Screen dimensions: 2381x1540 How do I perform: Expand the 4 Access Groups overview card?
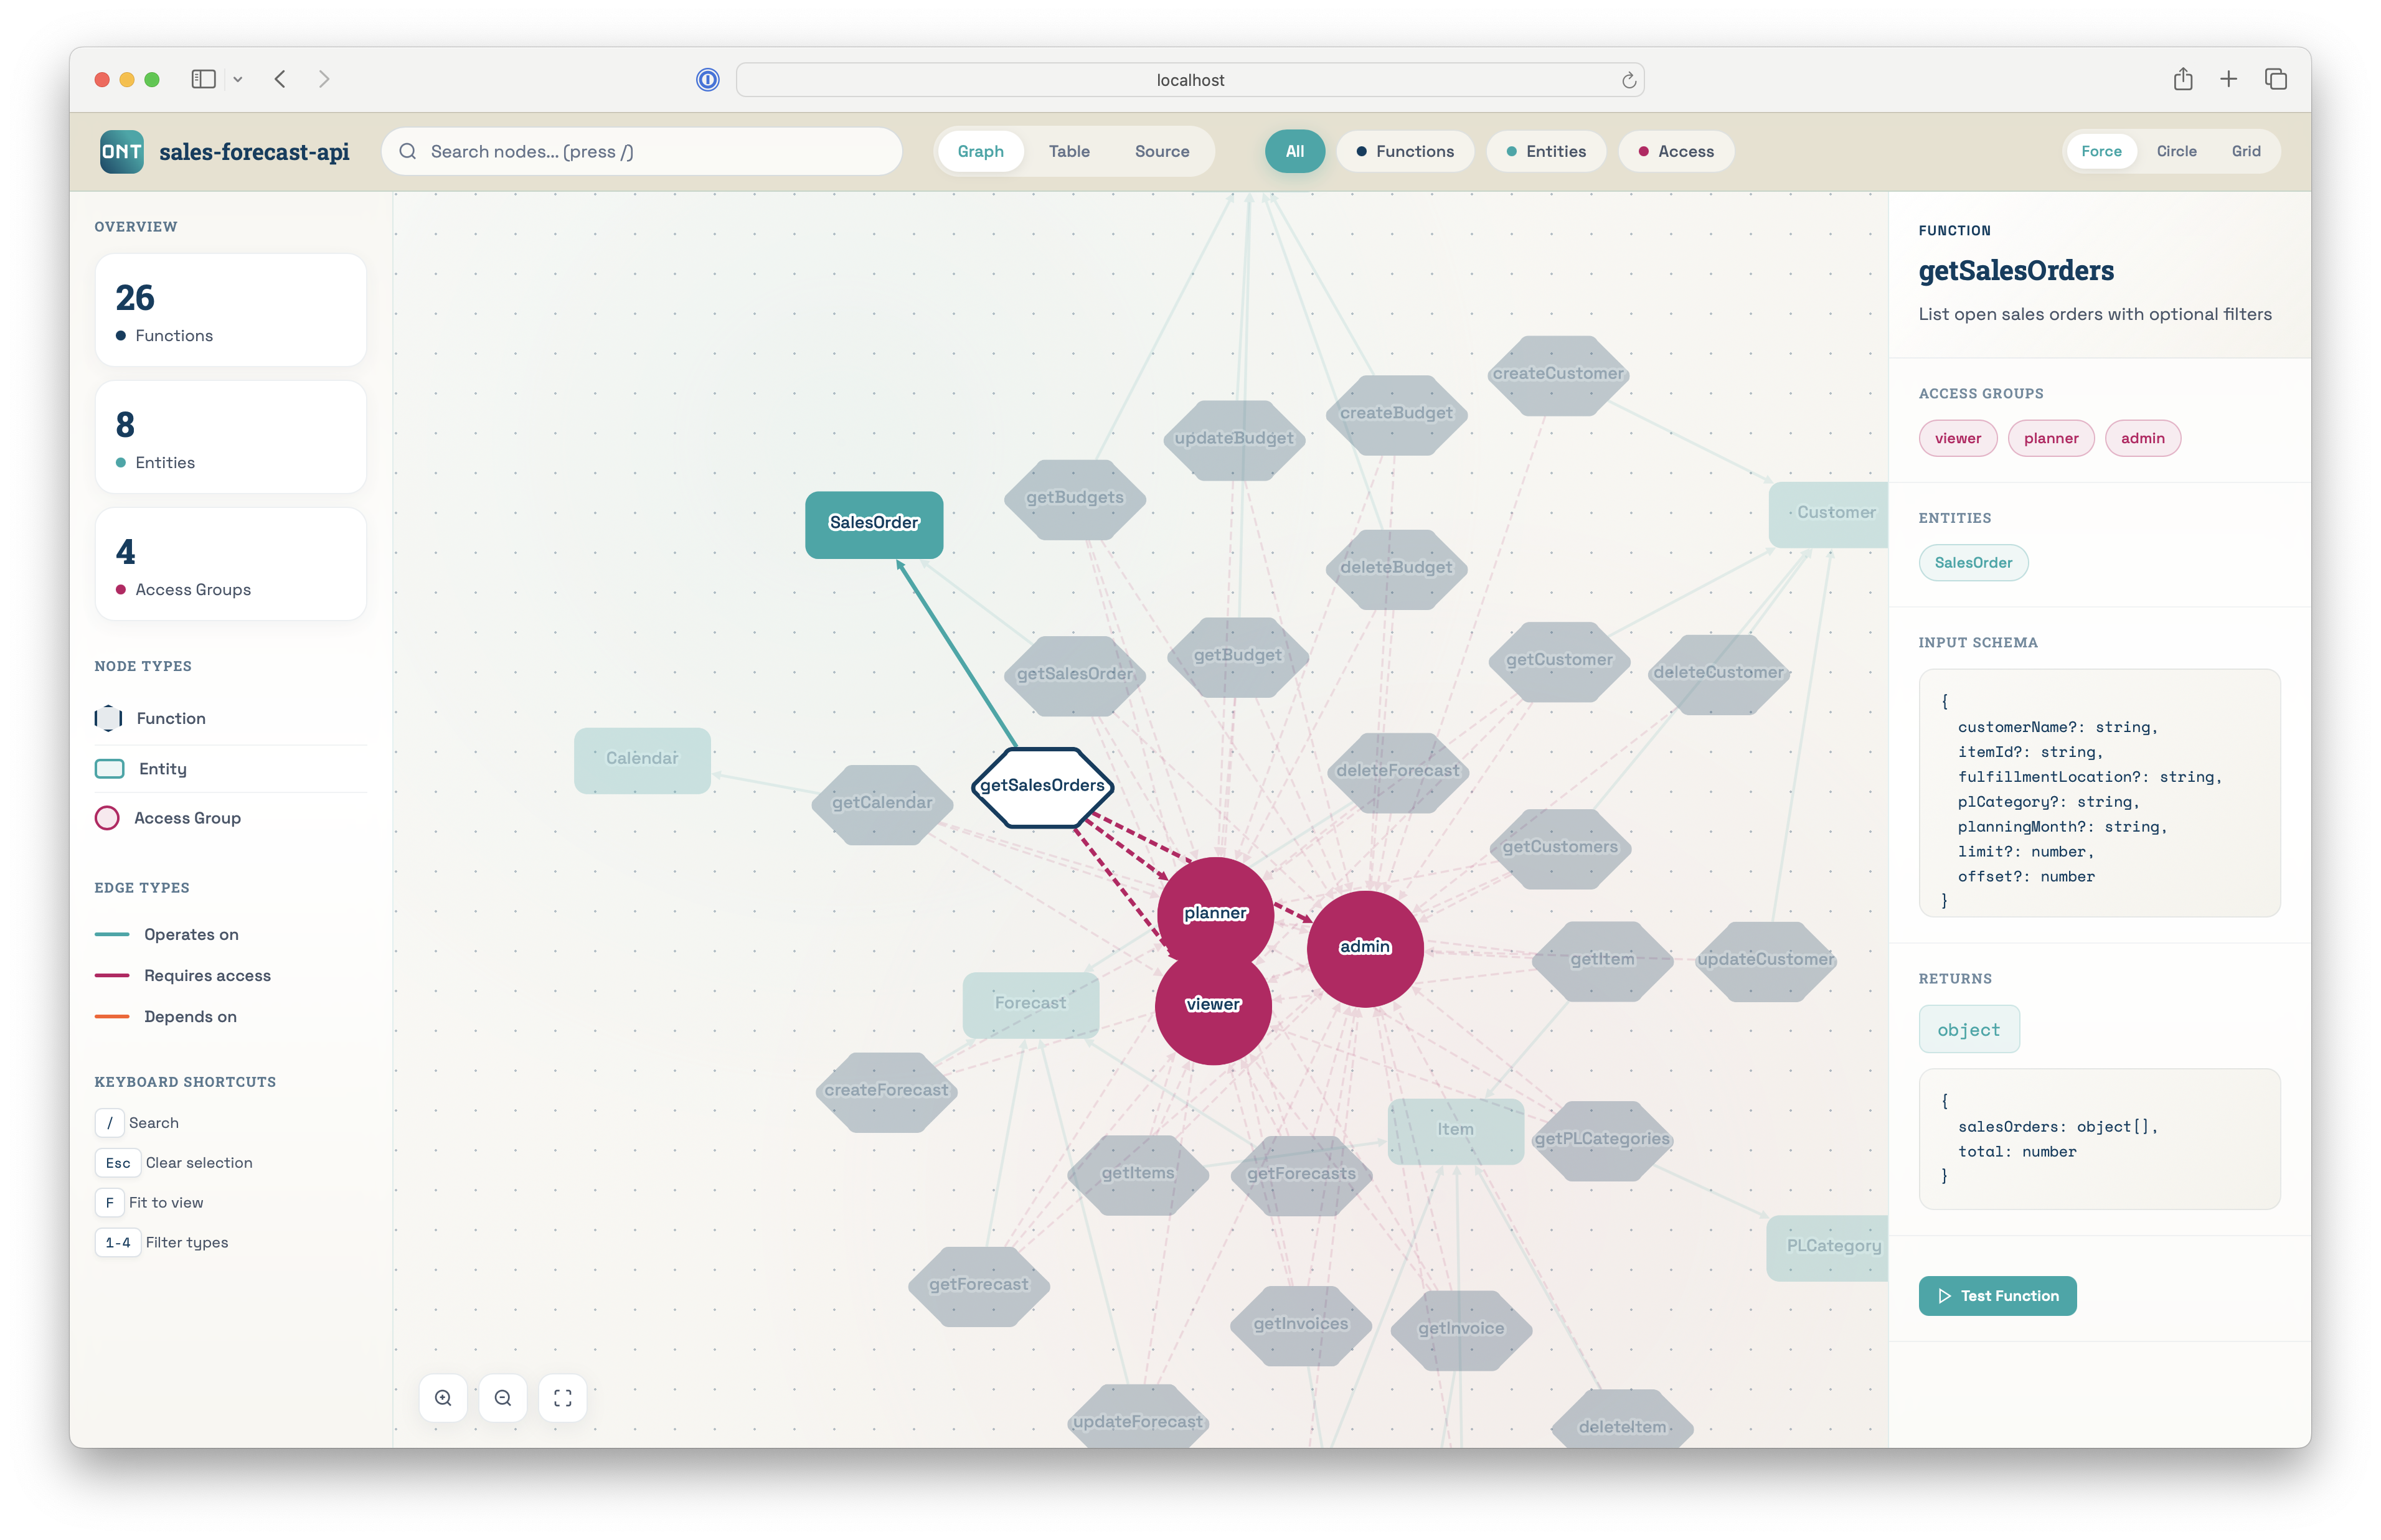coord(230,563)
